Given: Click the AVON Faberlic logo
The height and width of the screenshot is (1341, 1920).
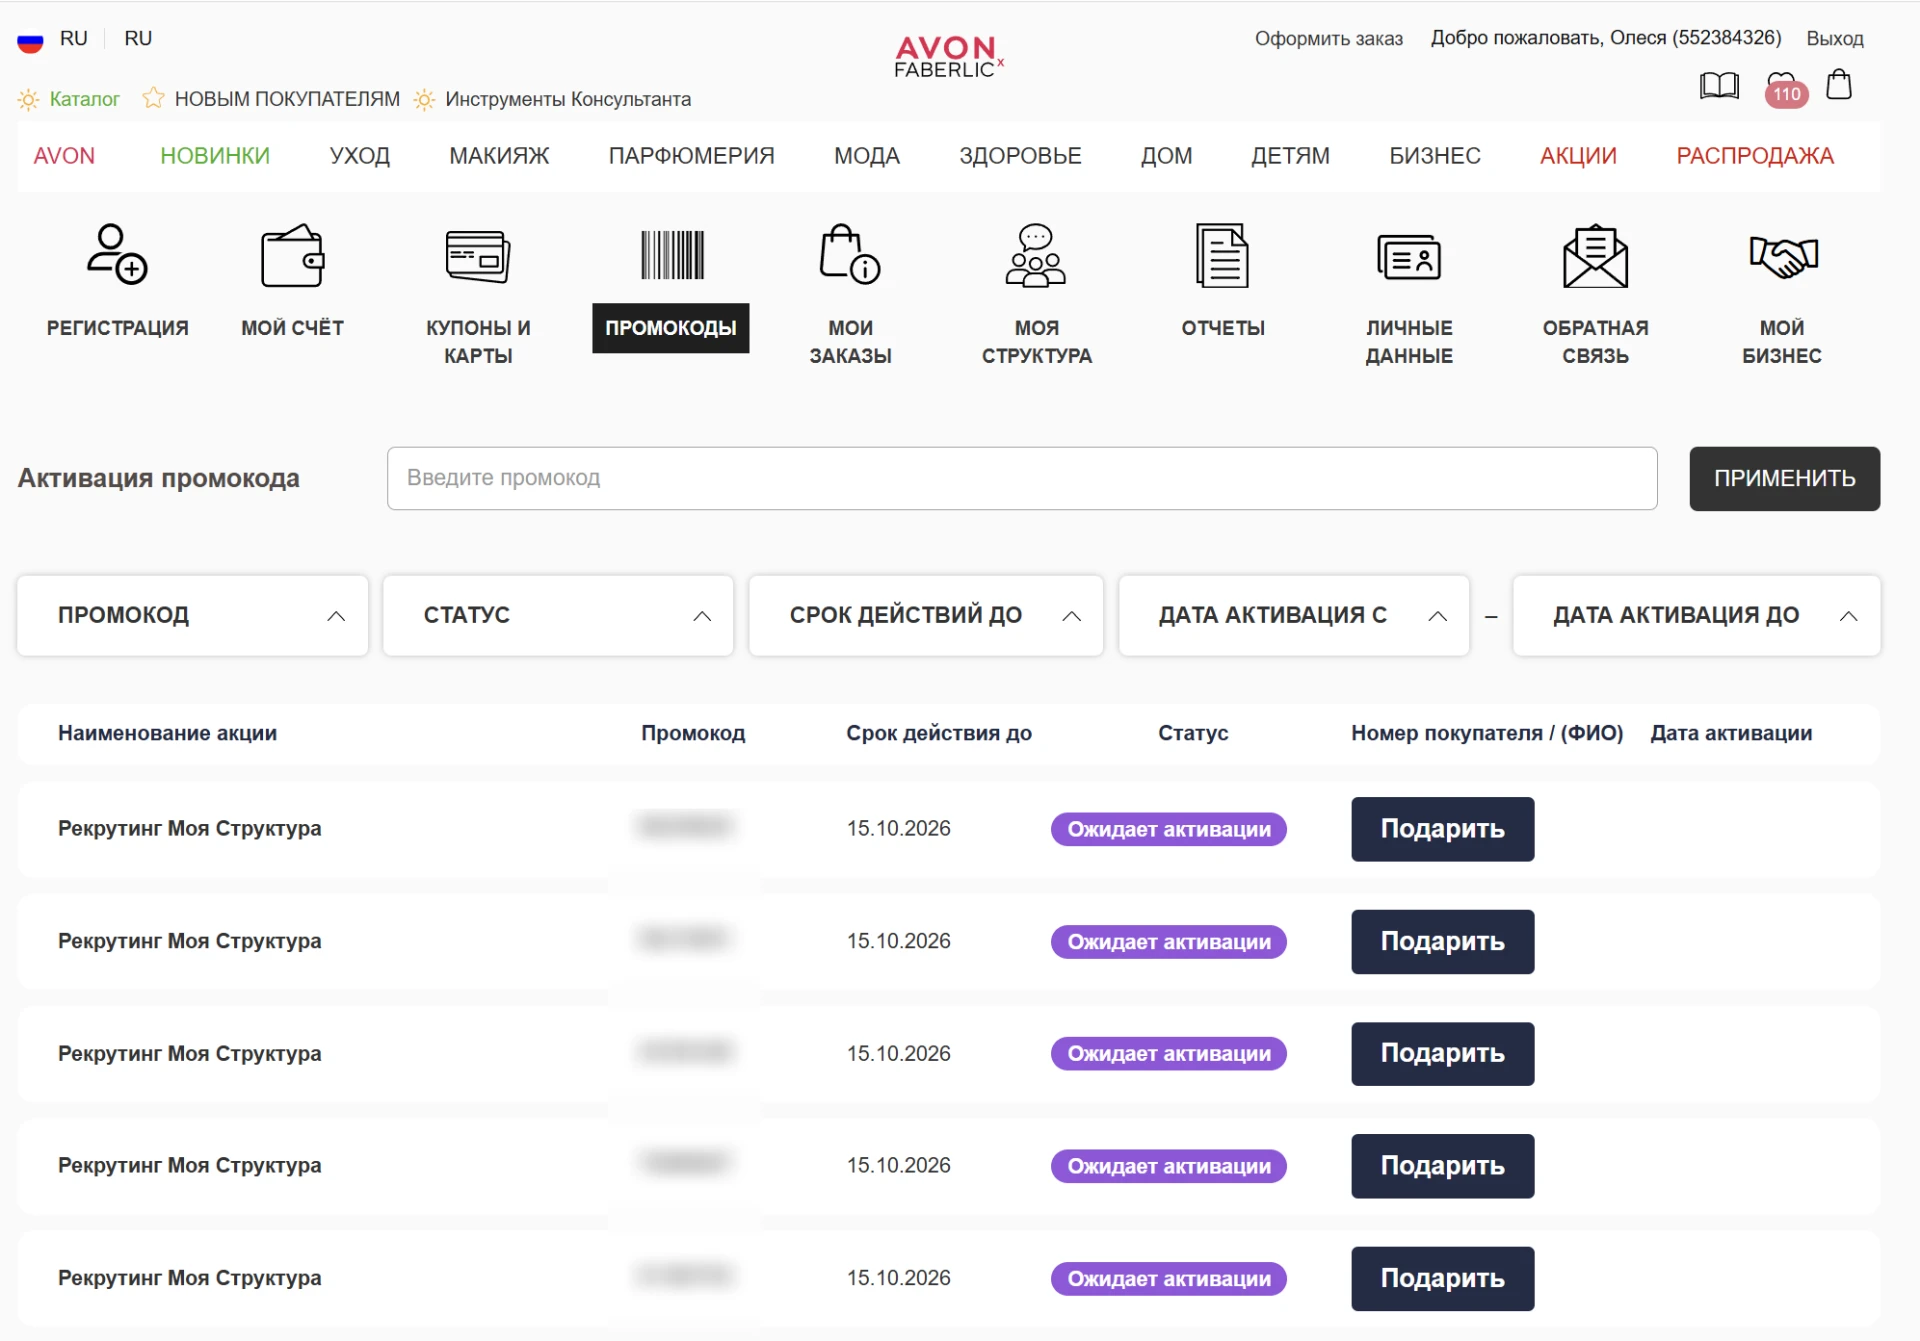Looking at the screenshot, I should [948, 56].
